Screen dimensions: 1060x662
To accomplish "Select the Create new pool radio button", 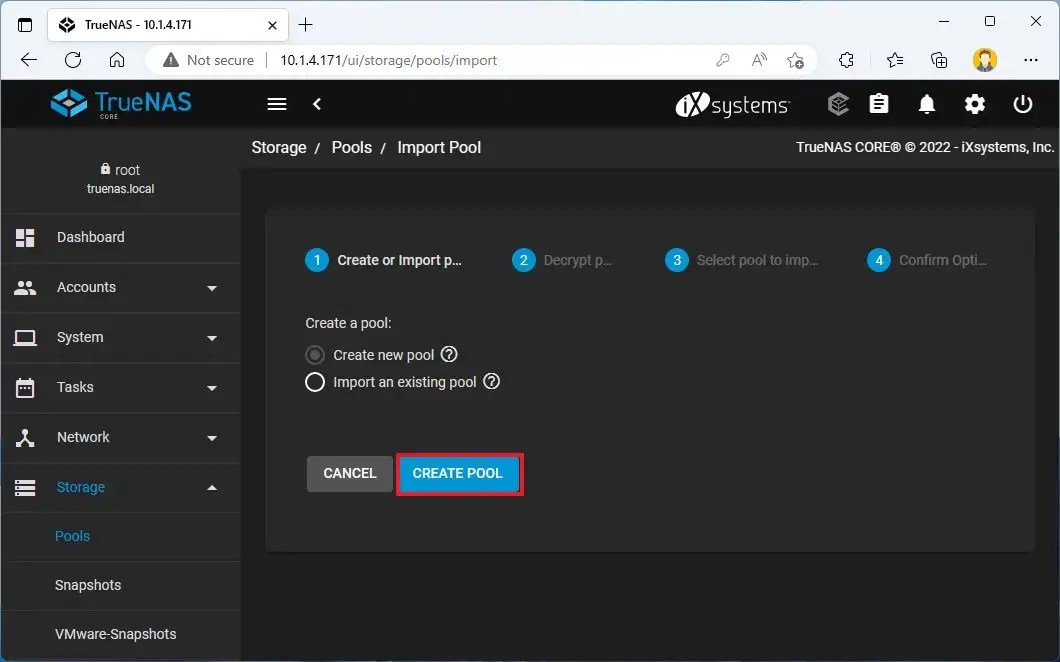I will (315, 354).
